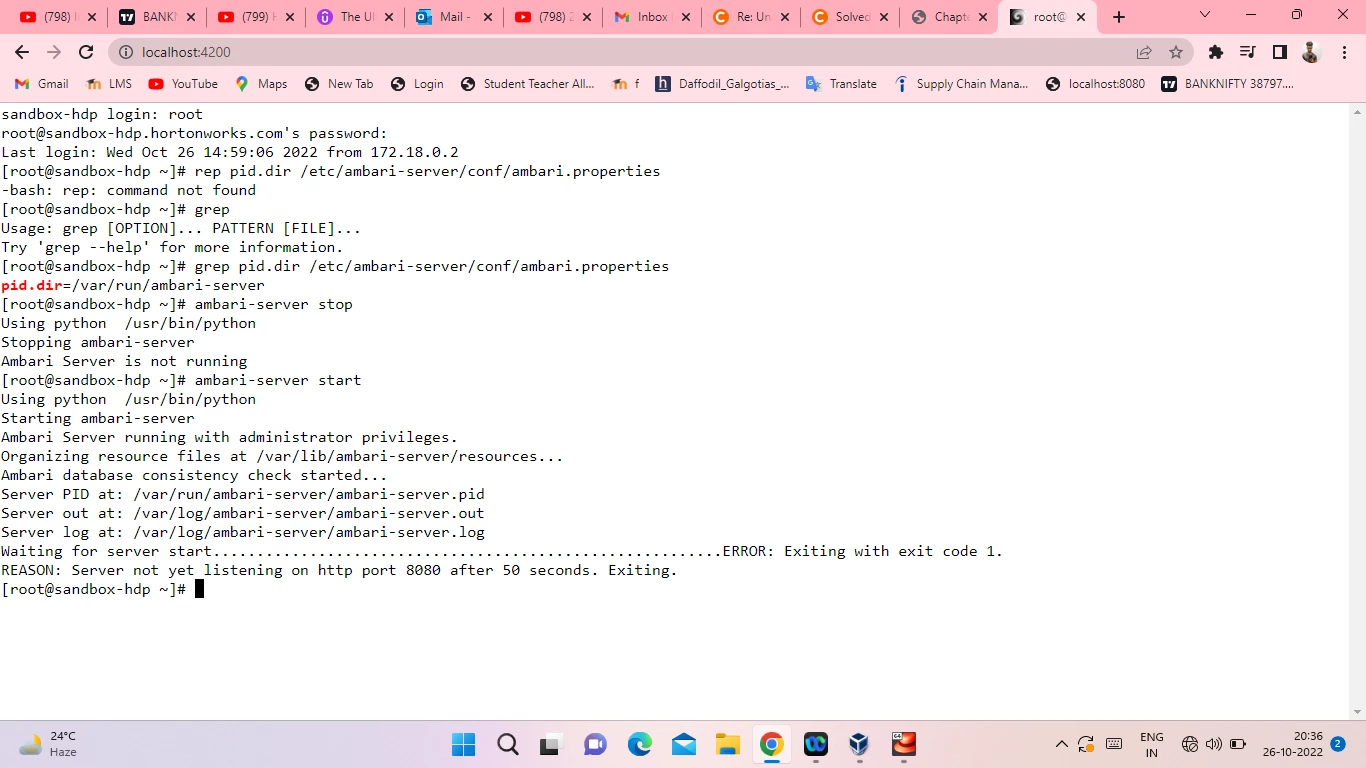Open the localhost:8080 bookmark

click(x=1095, y=84)
